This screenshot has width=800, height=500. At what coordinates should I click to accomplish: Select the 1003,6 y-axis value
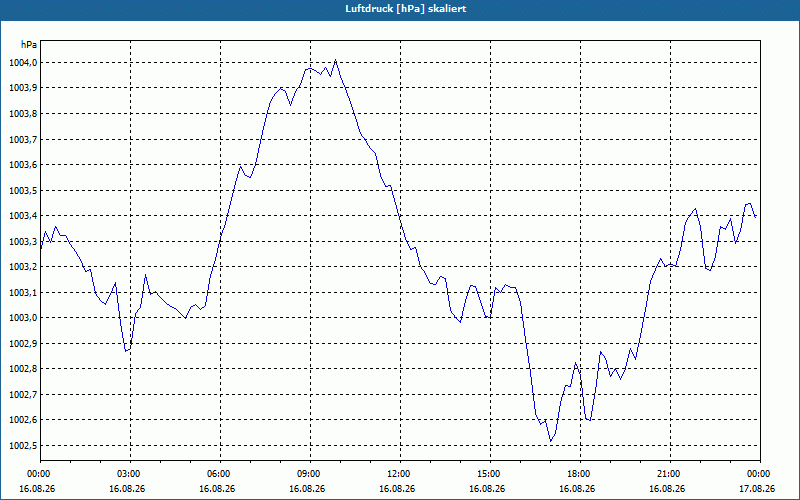coord(23,165)
